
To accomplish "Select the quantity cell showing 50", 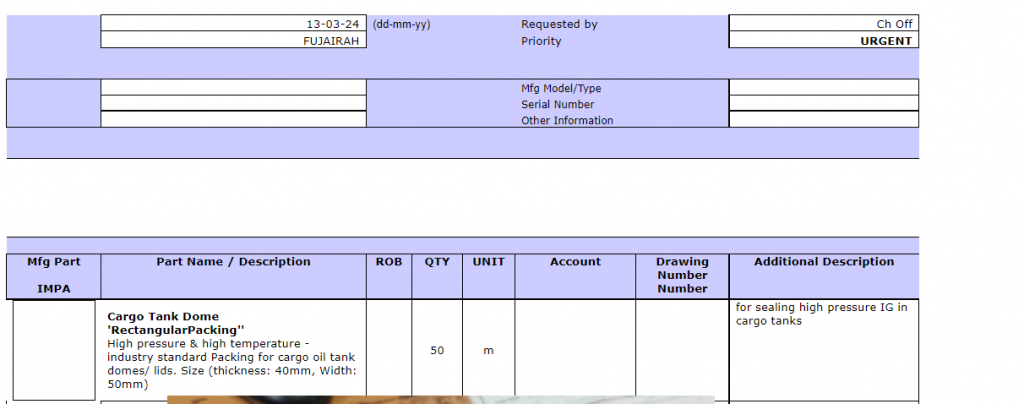I will tap(437, 351).
